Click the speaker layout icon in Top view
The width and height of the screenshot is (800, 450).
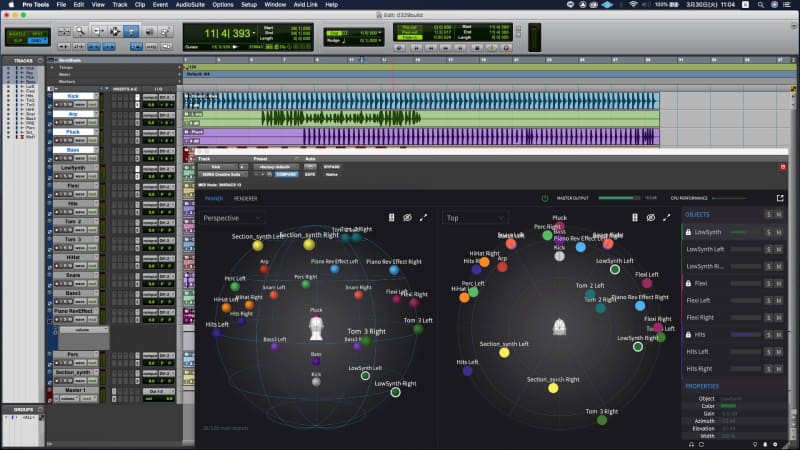pyautogui.click(x=635, y=218)
